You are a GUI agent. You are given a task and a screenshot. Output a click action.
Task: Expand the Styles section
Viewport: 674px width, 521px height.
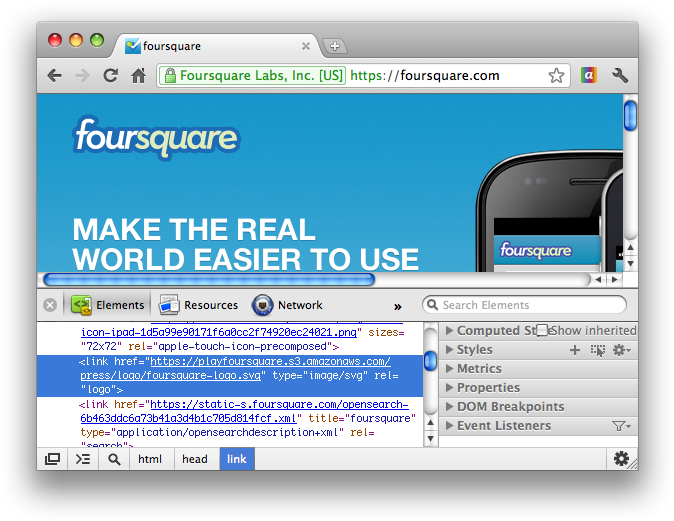point(450,349)
